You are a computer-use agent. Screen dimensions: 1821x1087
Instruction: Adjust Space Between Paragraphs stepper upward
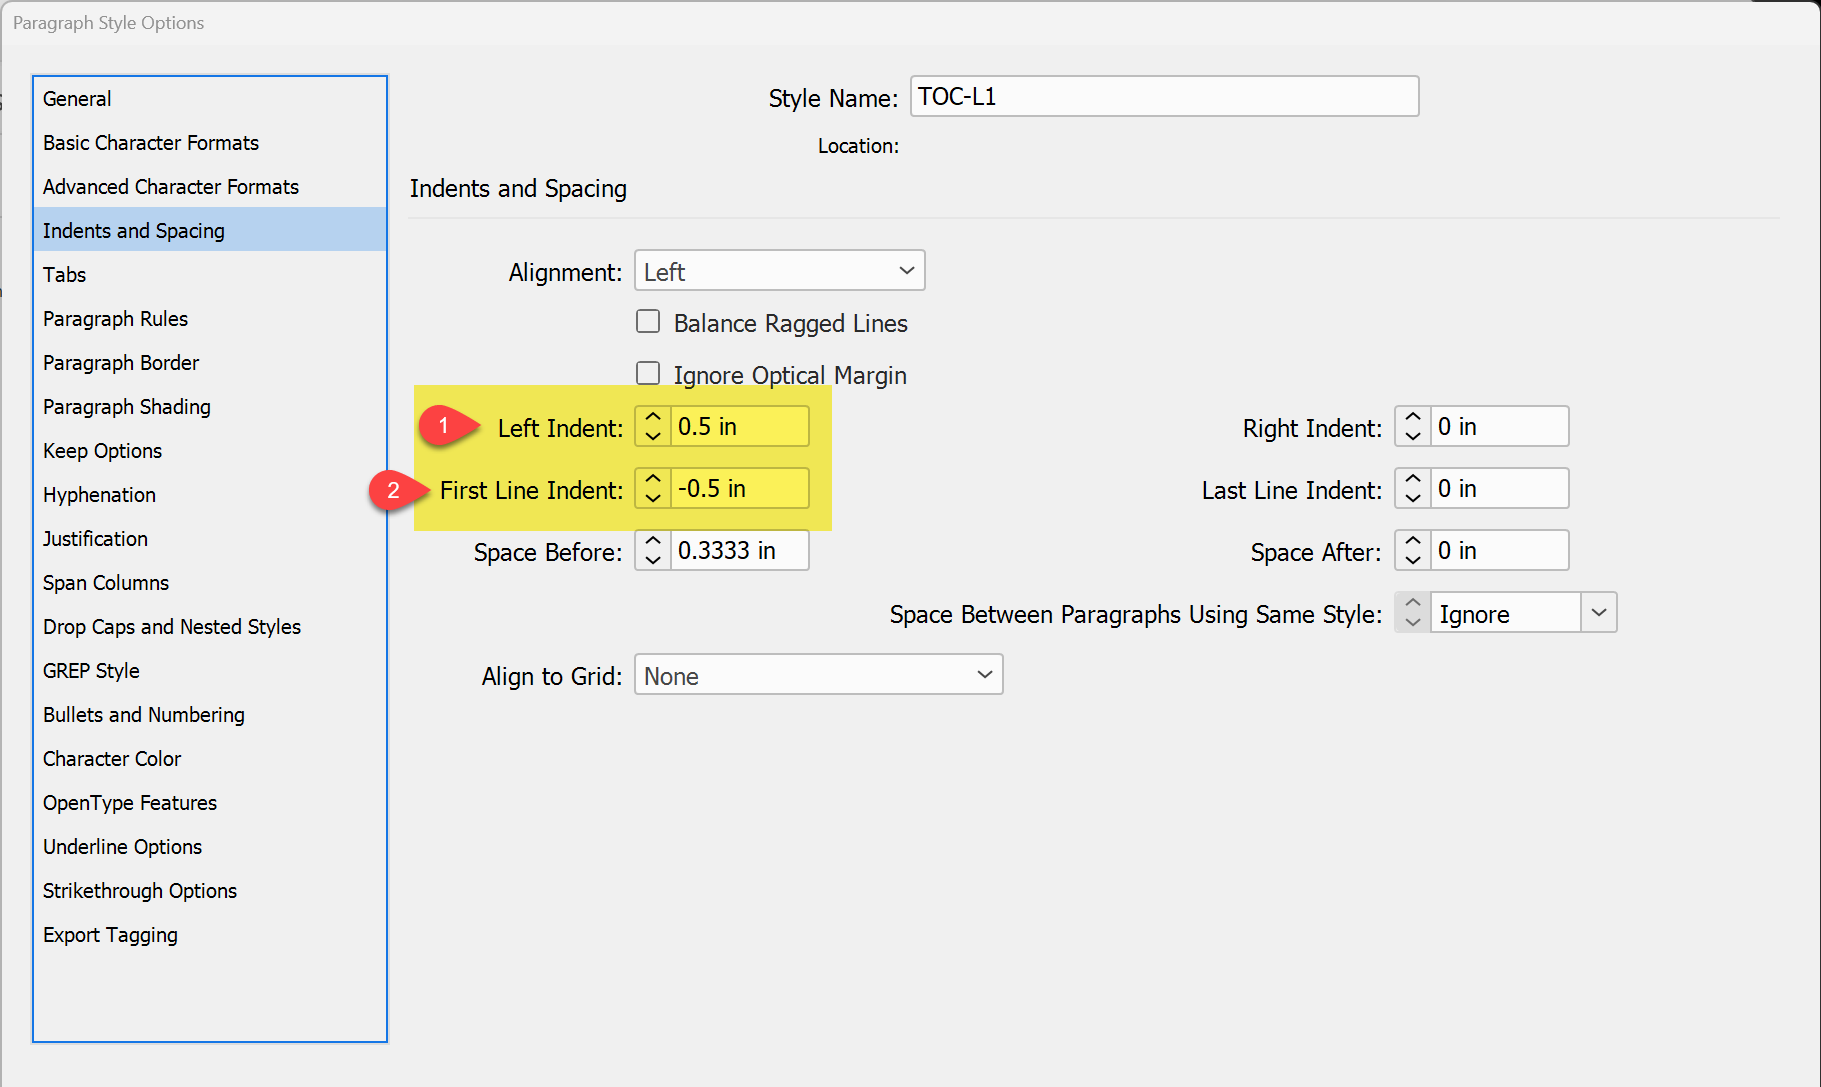click(x=1412, y=604)
